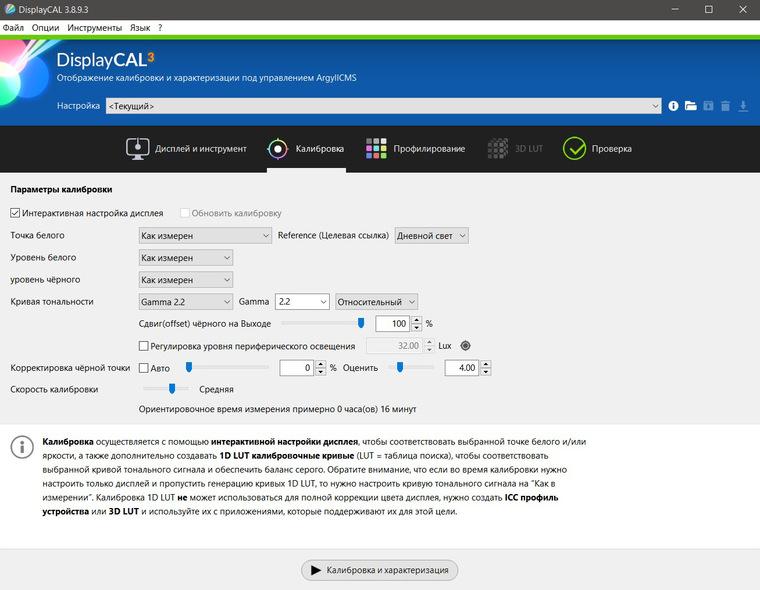Click the save settings disk icon

708,106
